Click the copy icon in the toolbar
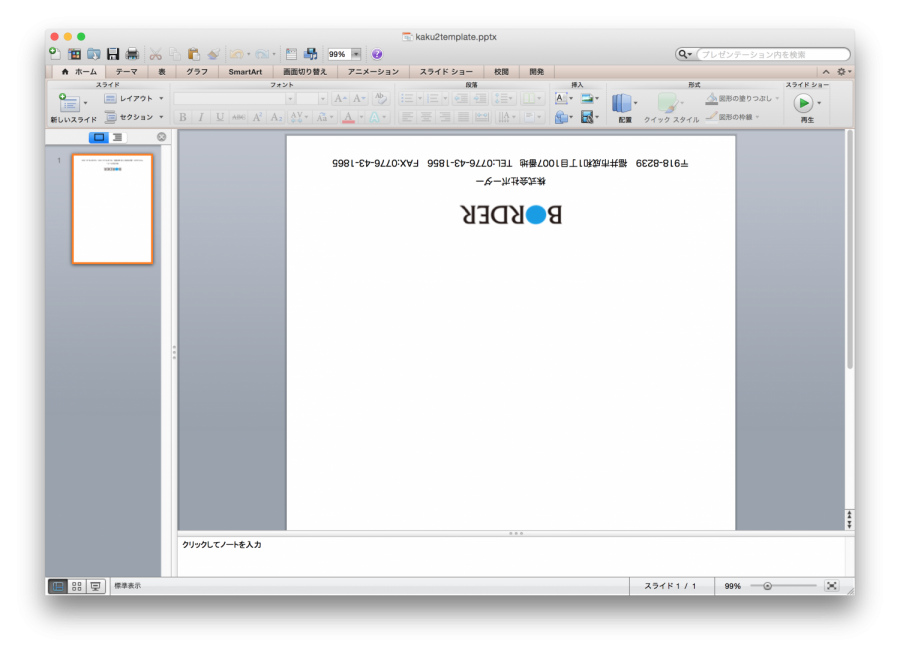 (x=174, y=54)
